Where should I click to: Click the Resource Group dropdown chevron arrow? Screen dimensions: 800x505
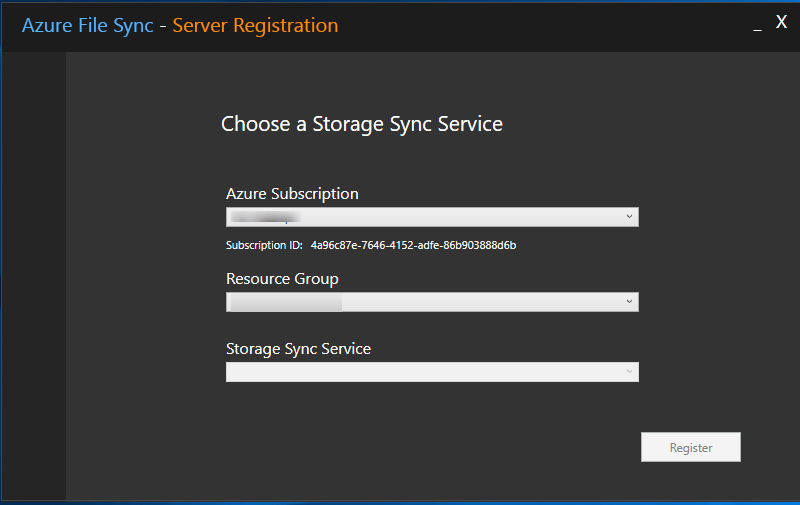[629, 302]
